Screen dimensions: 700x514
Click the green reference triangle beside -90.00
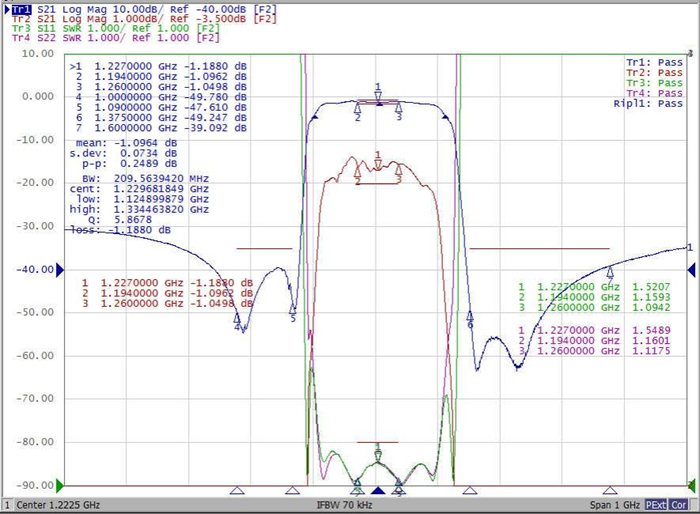pyautogui.click(x=60, y=485)
